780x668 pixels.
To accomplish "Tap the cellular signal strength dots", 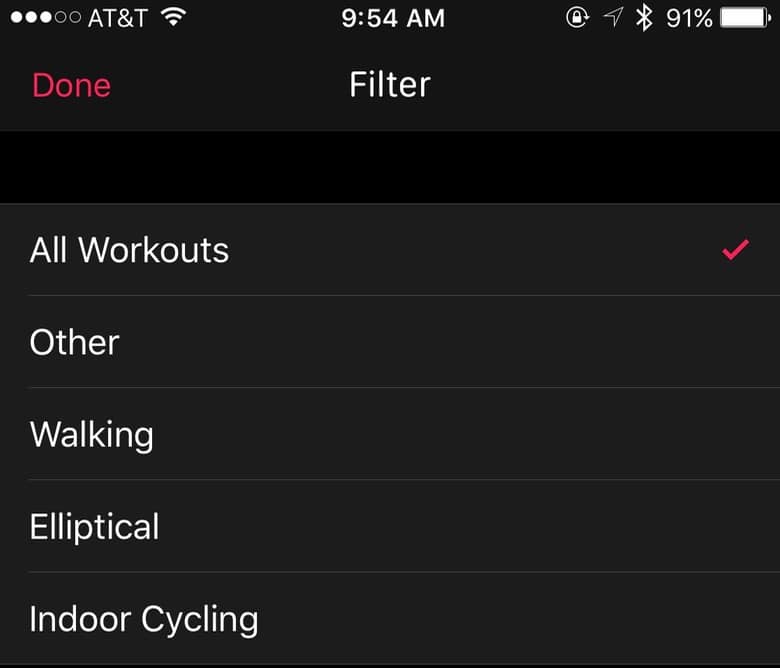I will tap(43, 18).
